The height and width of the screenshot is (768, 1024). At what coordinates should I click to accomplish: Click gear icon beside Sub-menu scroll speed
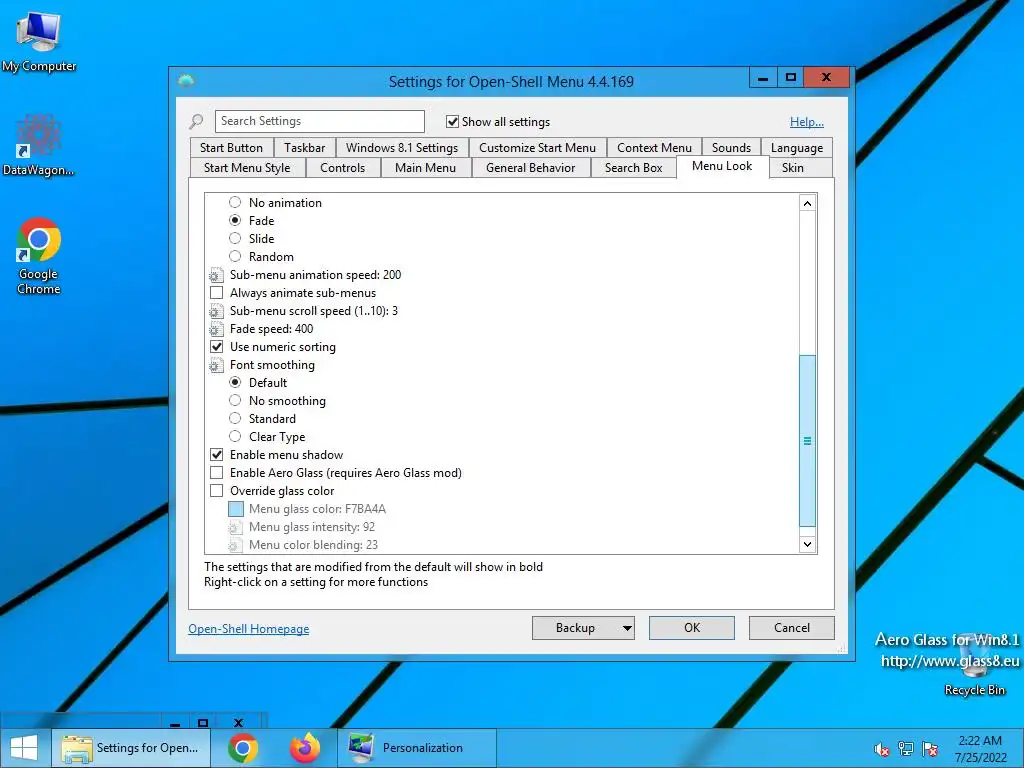point(216,311)
